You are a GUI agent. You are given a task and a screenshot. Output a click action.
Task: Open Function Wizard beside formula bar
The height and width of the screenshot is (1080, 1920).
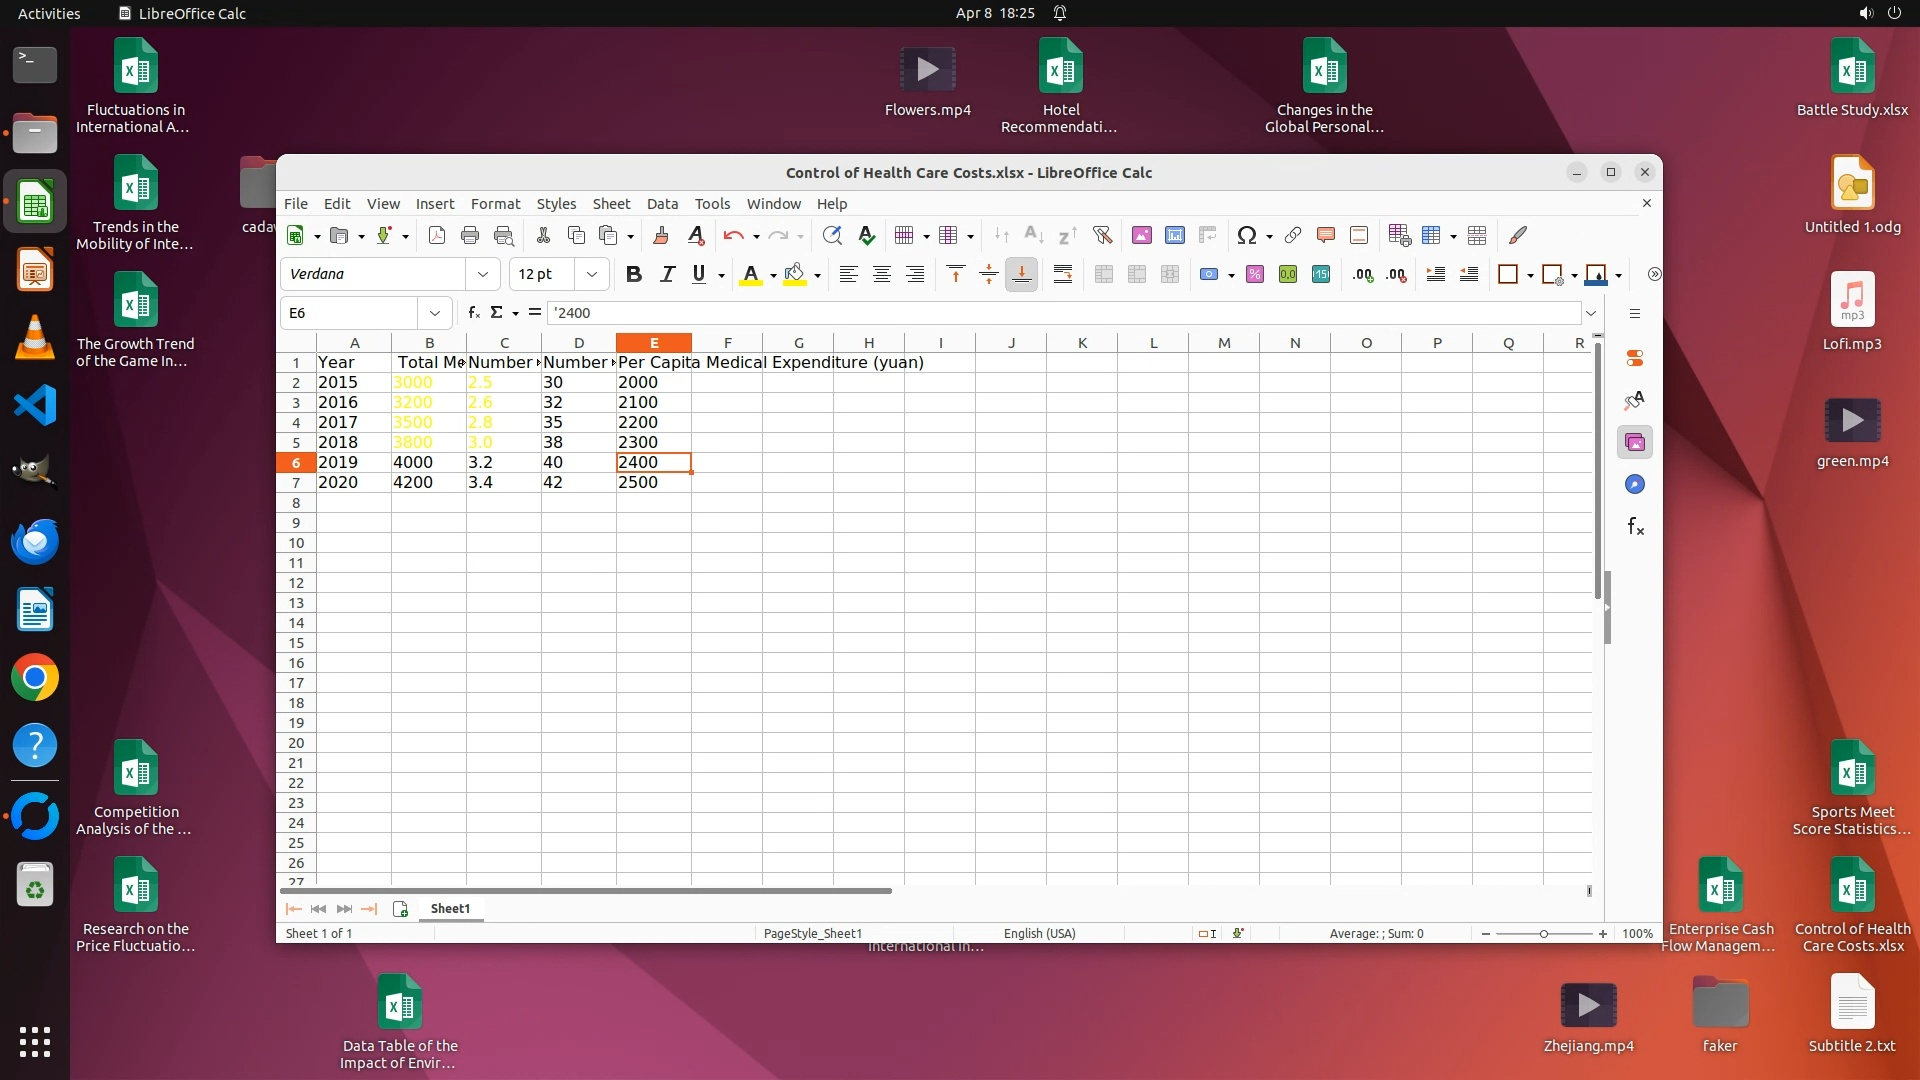(474, 312)
